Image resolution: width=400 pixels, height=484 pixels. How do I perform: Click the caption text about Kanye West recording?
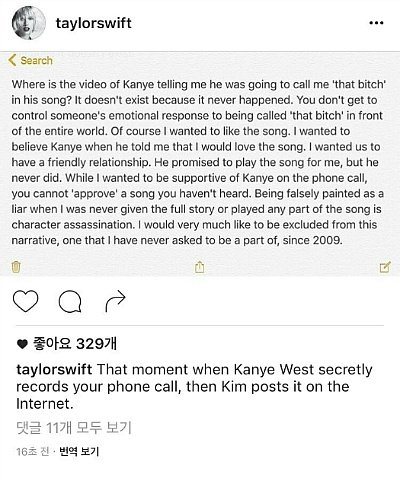[194, 387]
